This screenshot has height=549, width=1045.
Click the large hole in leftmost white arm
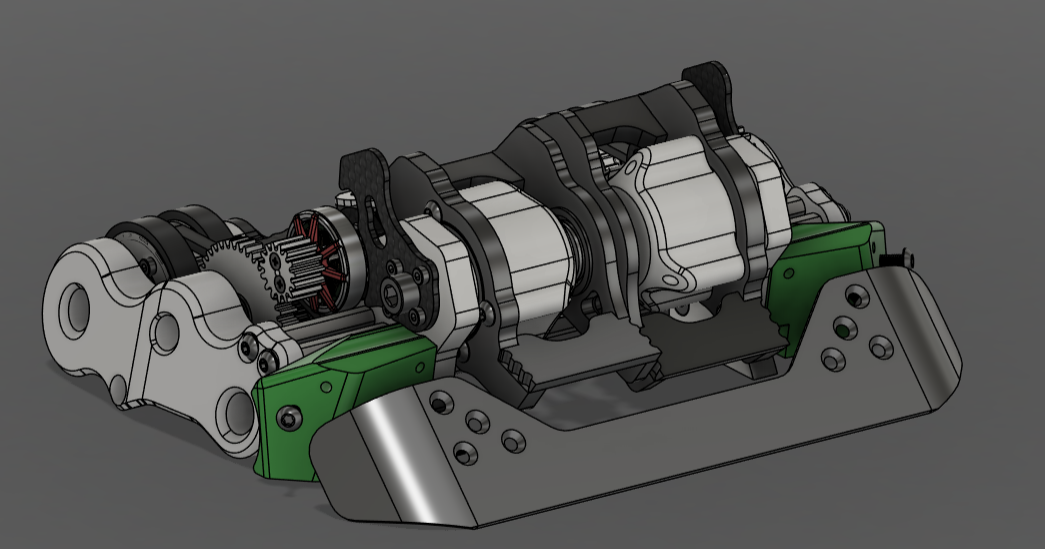tap(75, 302)
